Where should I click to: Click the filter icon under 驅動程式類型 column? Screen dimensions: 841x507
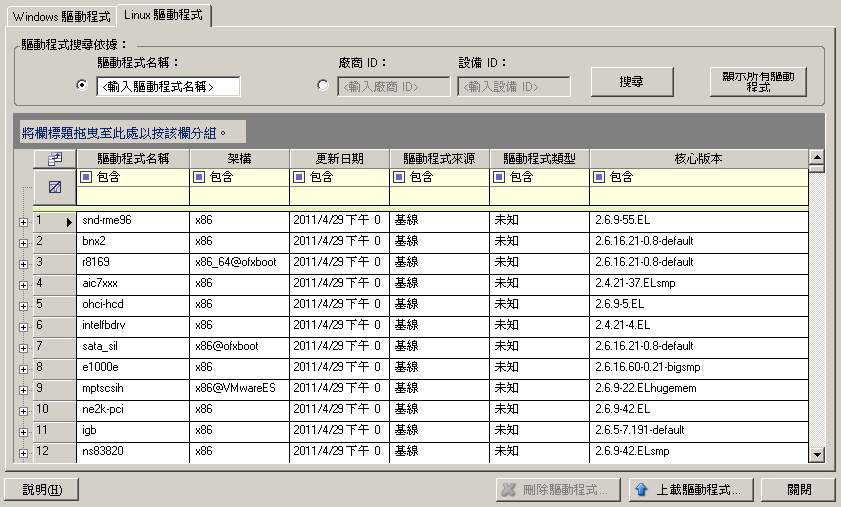(499, 177)
